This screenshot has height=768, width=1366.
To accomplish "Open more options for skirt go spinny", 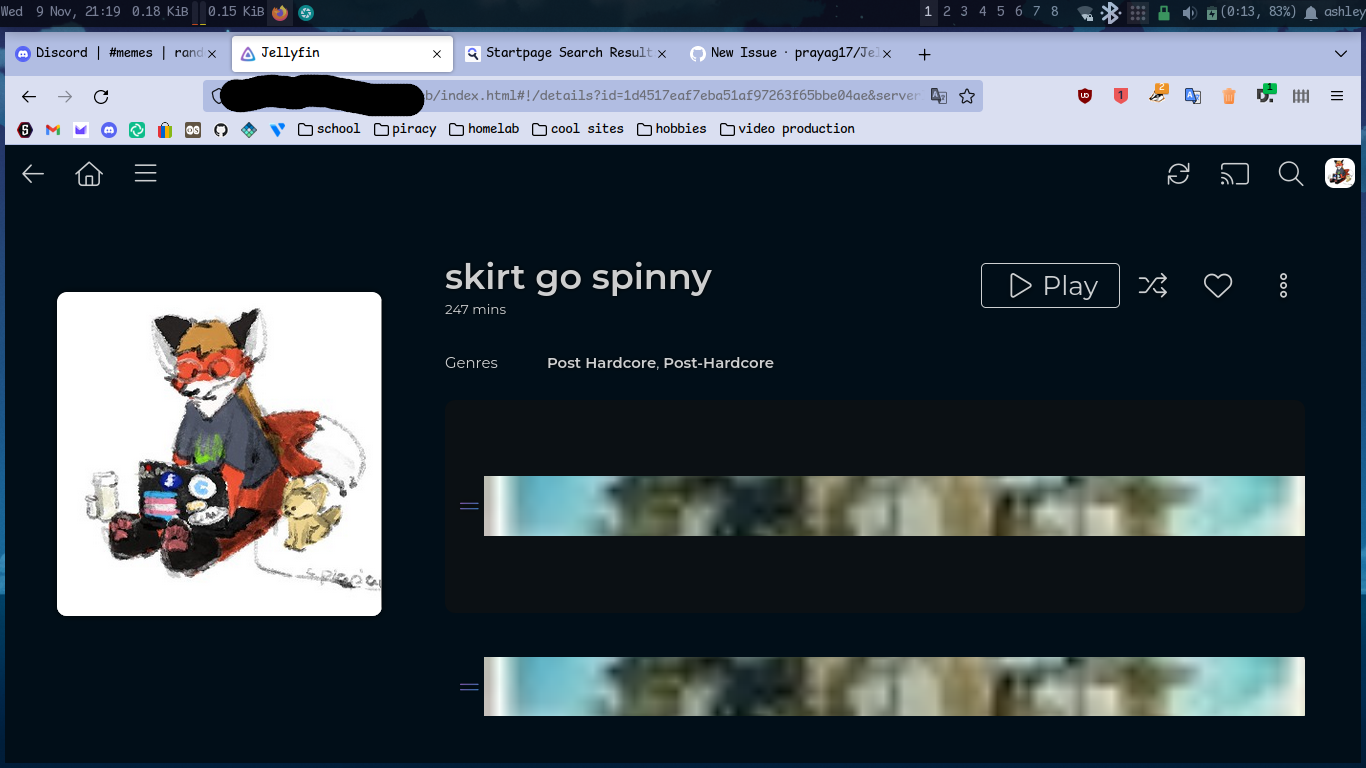I will tap(1283, 285).
